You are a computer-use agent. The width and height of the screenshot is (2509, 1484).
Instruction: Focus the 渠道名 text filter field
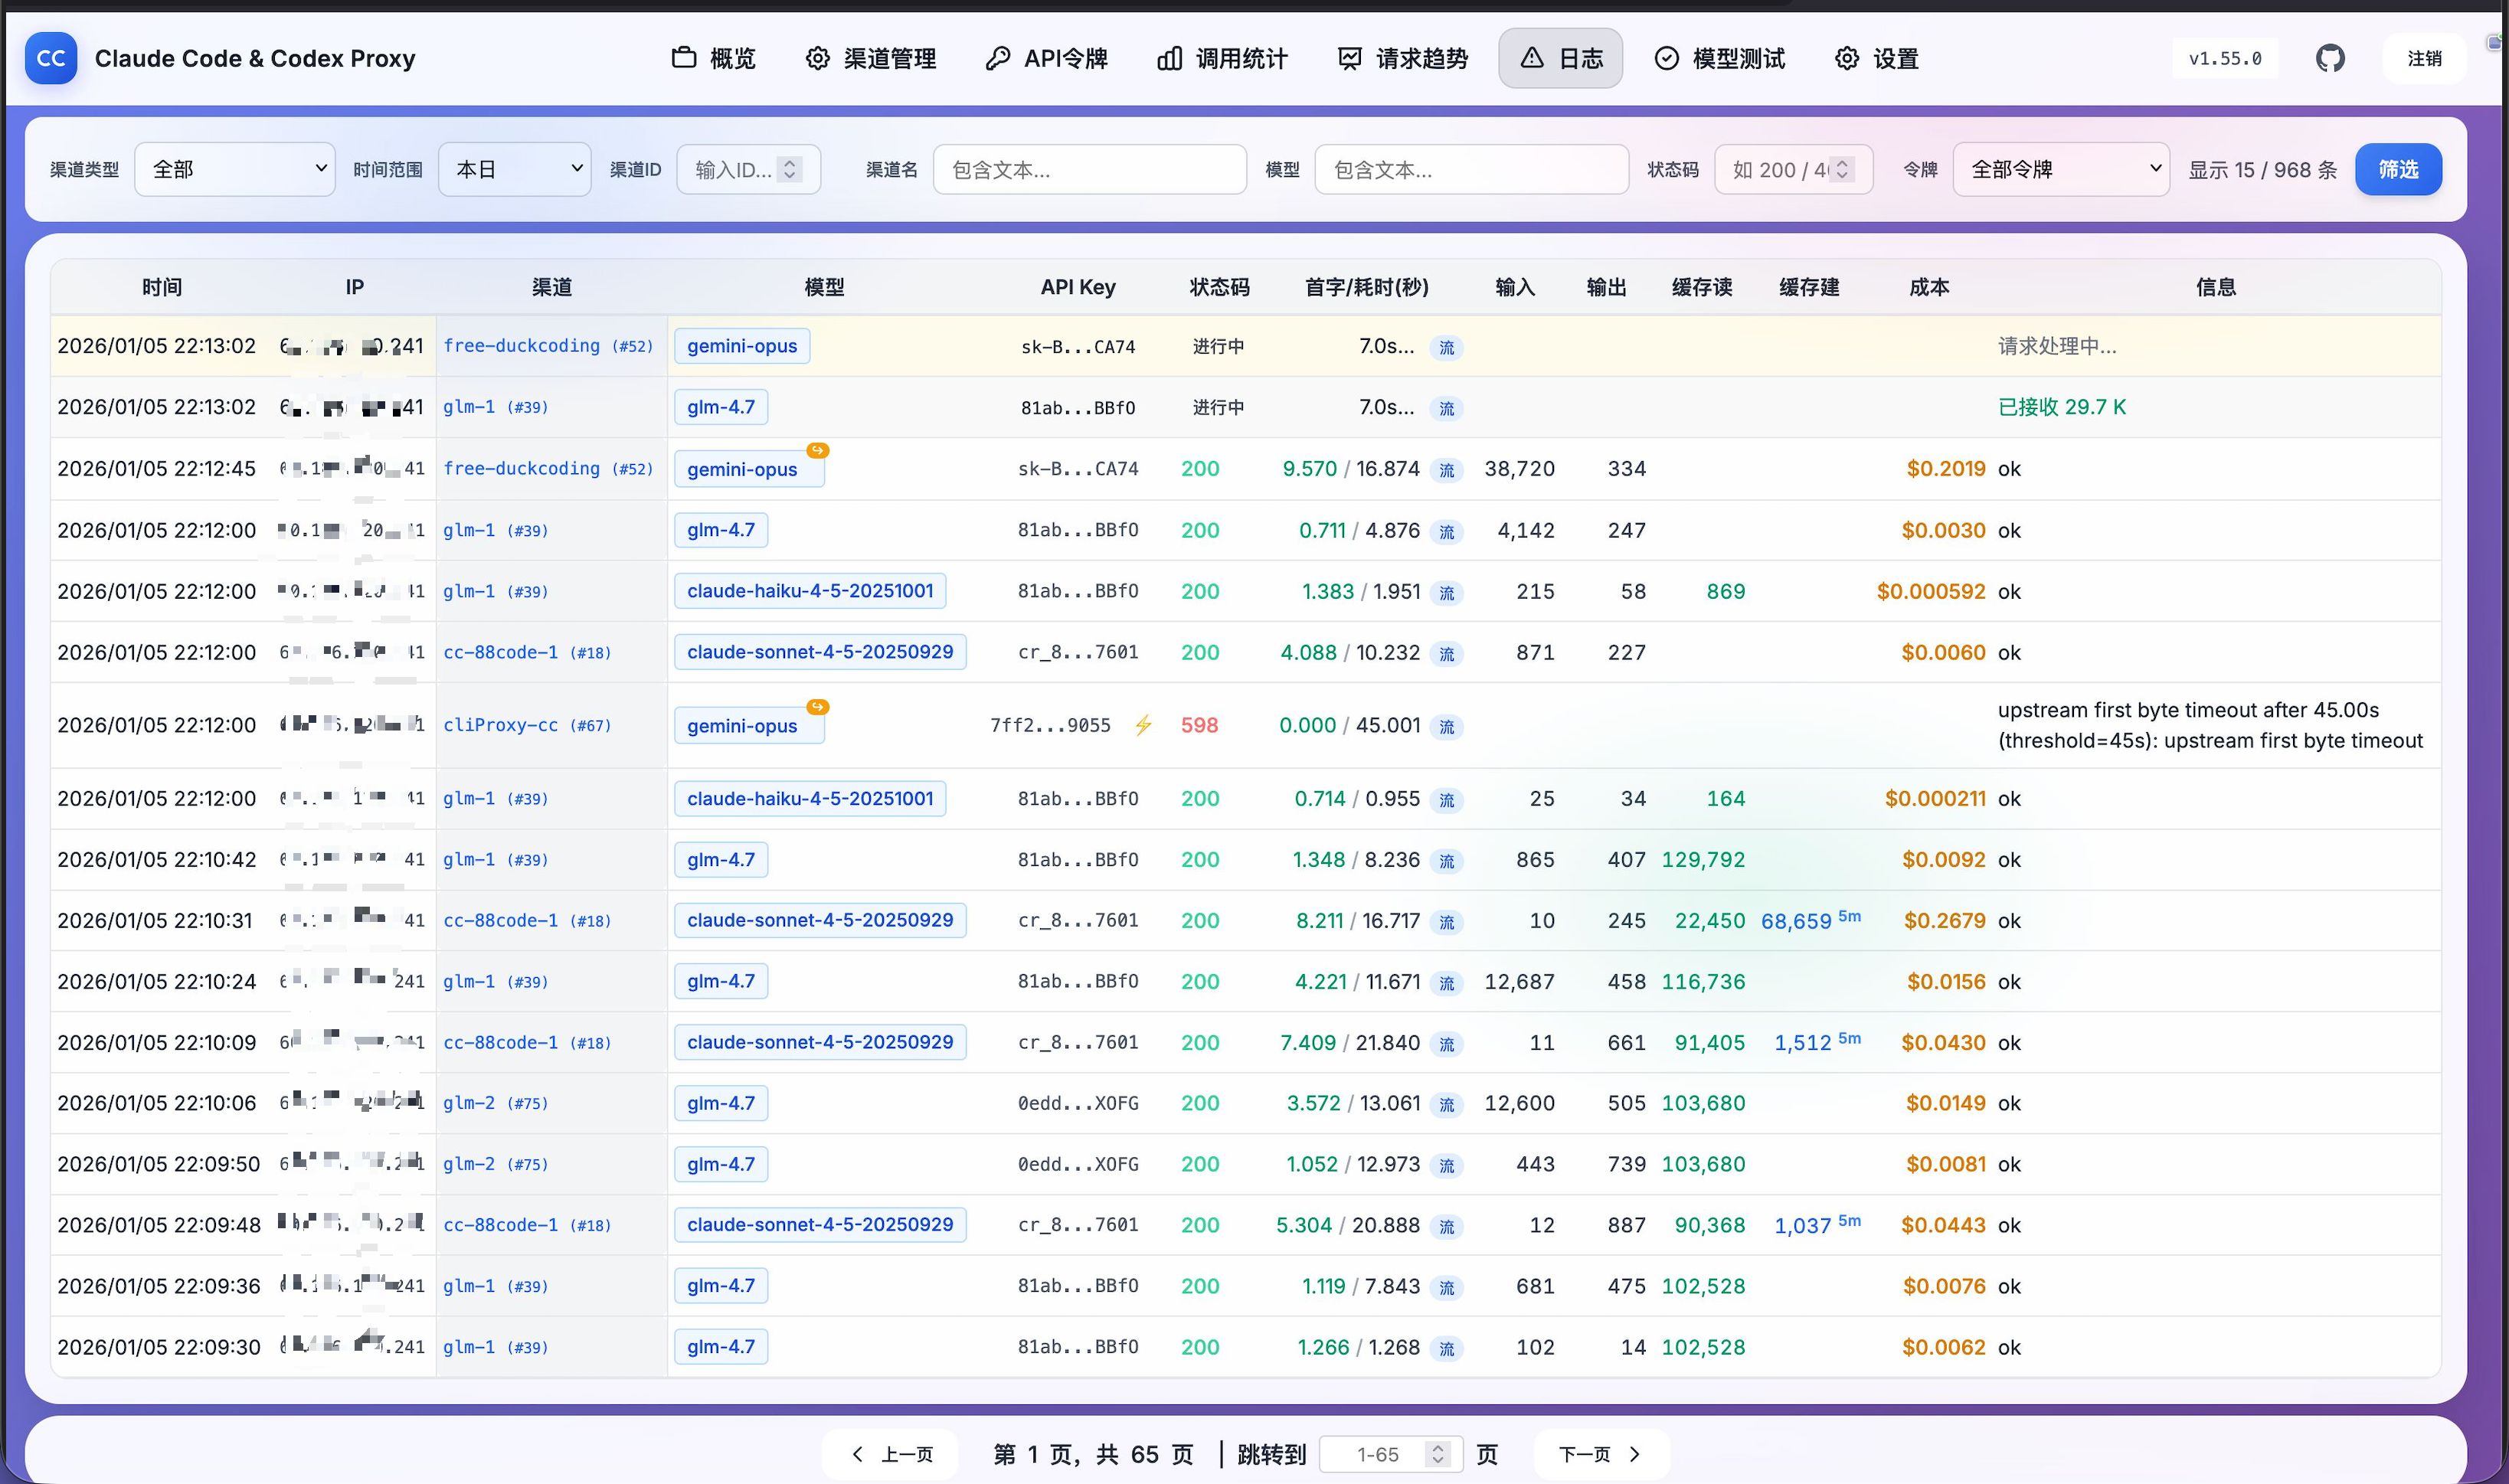[x=1090, y=169]
